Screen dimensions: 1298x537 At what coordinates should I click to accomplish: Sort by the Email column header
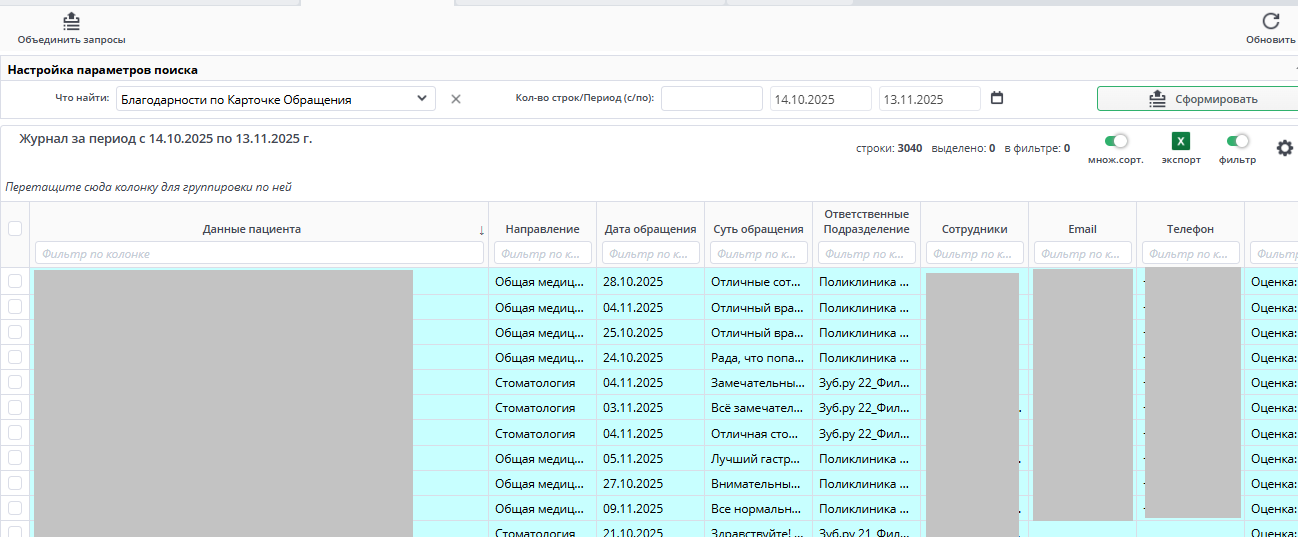coord(1083,229)
